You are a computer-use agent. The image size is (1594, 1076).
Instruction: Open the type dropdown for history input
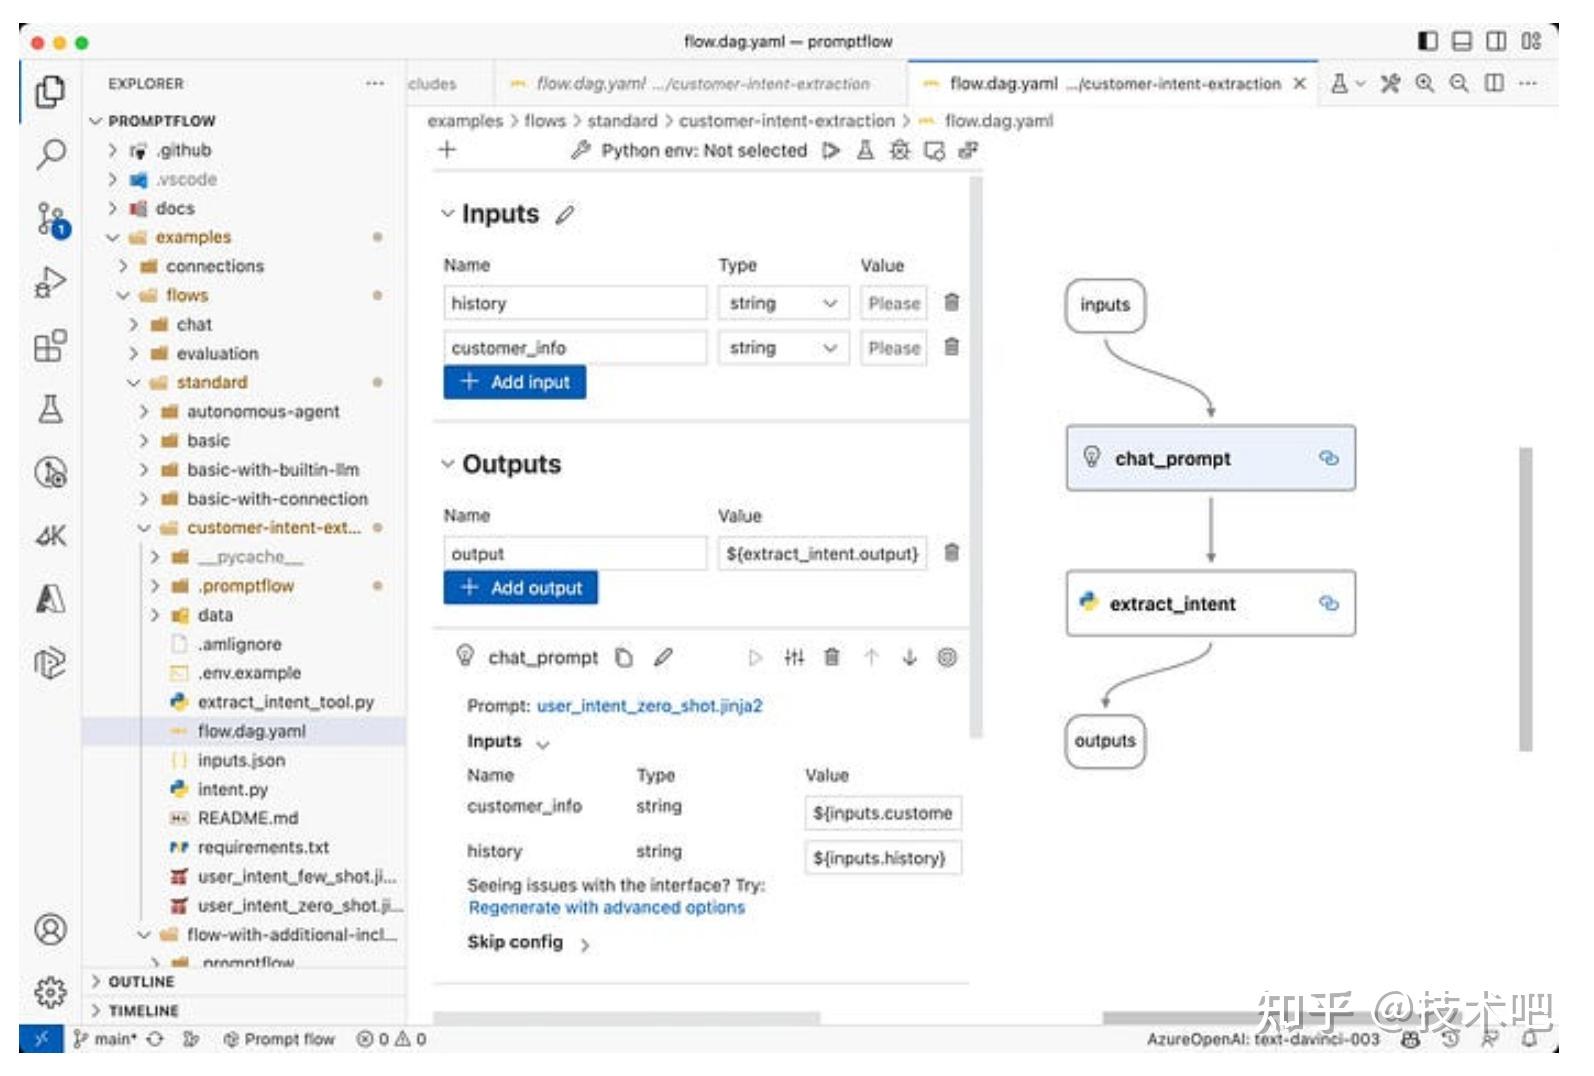tap(782, 303)
